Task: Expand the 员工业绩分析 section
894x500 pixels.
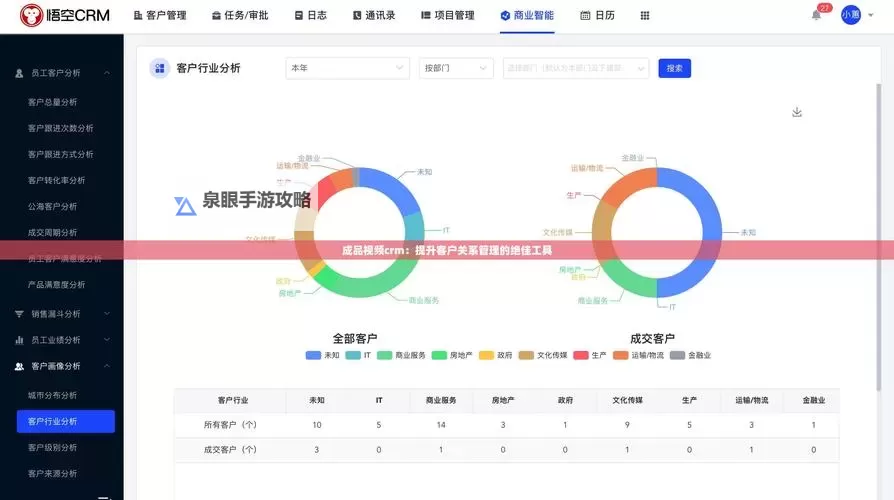Action: pyautogui.click(x=107, y=340)
